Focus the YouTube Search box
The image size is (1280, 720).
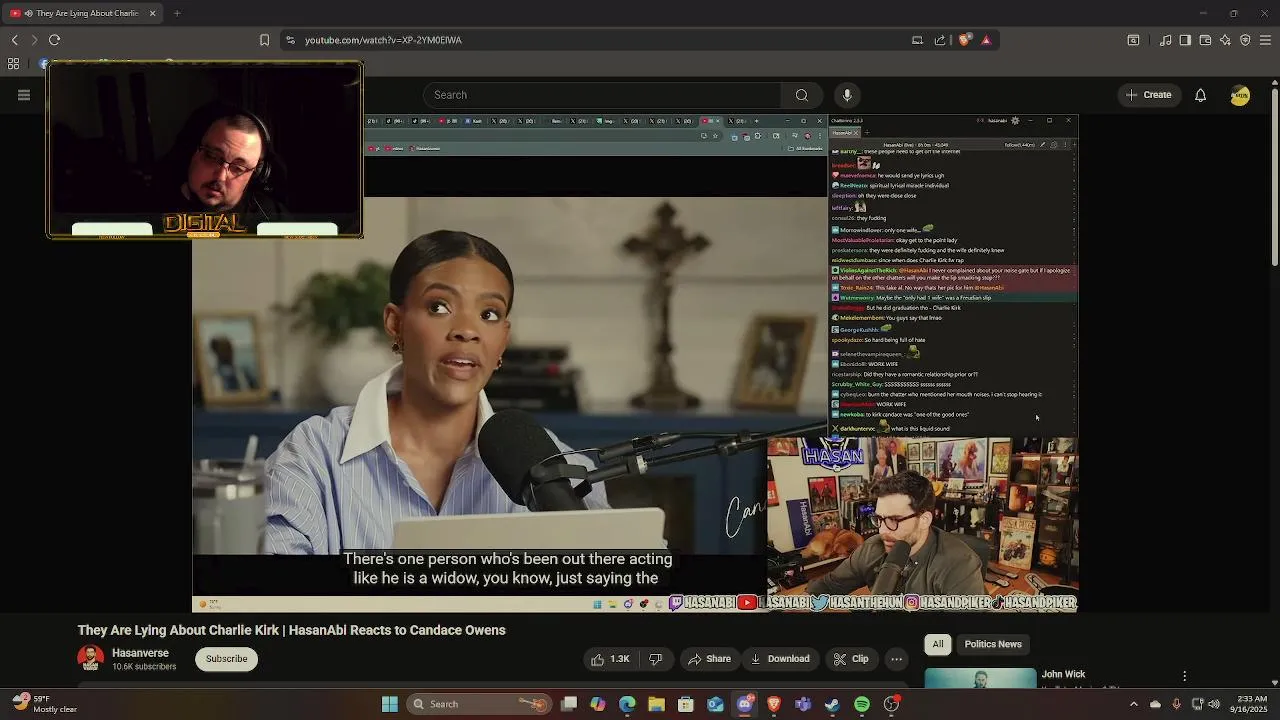[603, 95]
